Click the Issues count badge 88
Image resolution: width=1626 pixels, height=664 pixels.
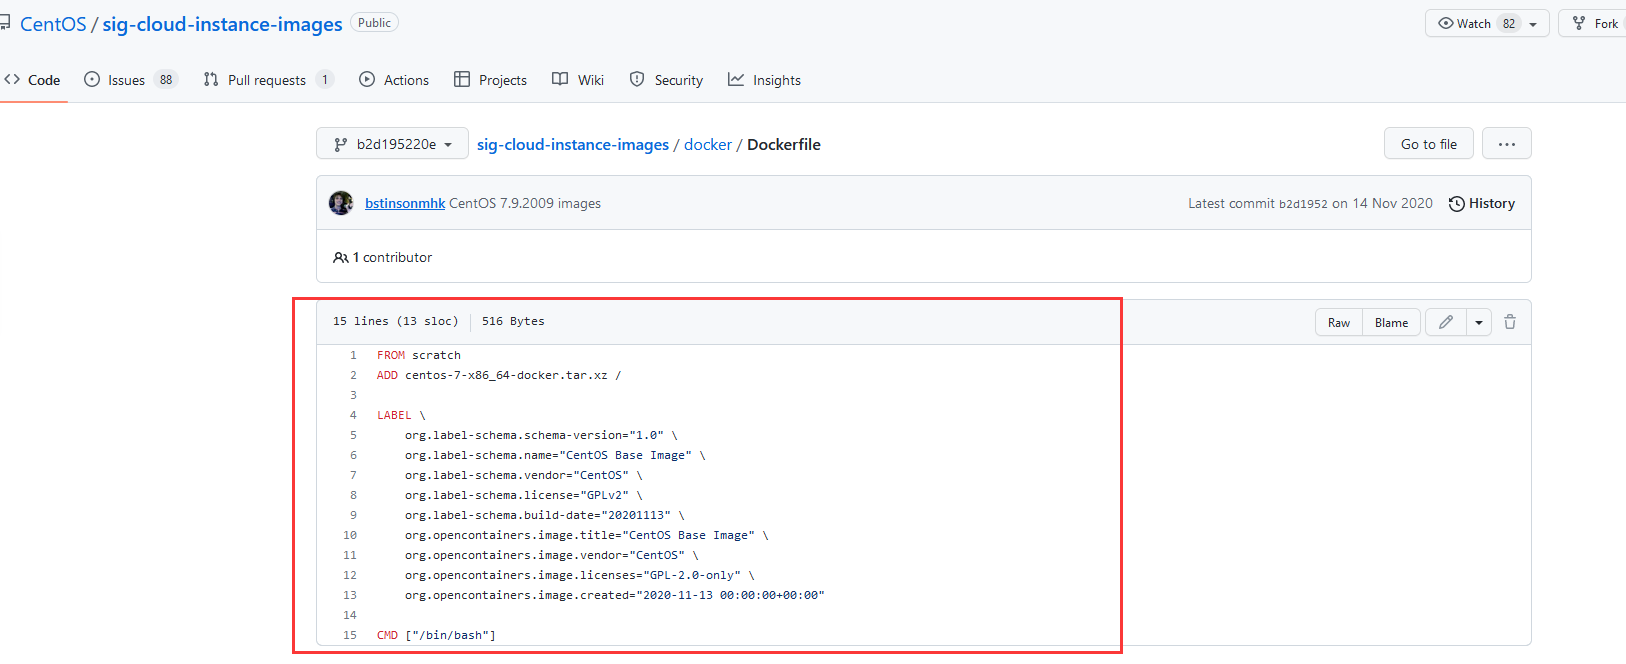click(166, 80)
